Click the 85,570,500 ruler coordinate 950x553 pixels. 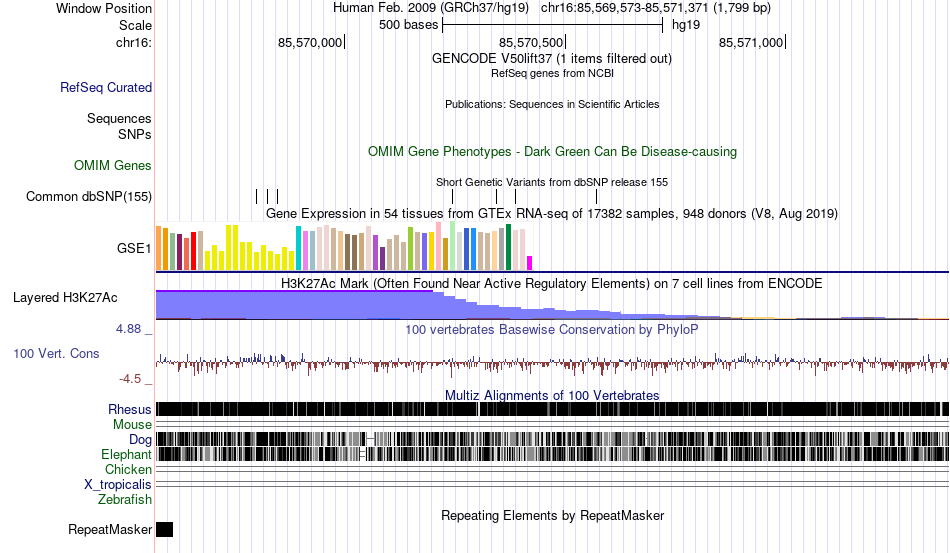531,42
